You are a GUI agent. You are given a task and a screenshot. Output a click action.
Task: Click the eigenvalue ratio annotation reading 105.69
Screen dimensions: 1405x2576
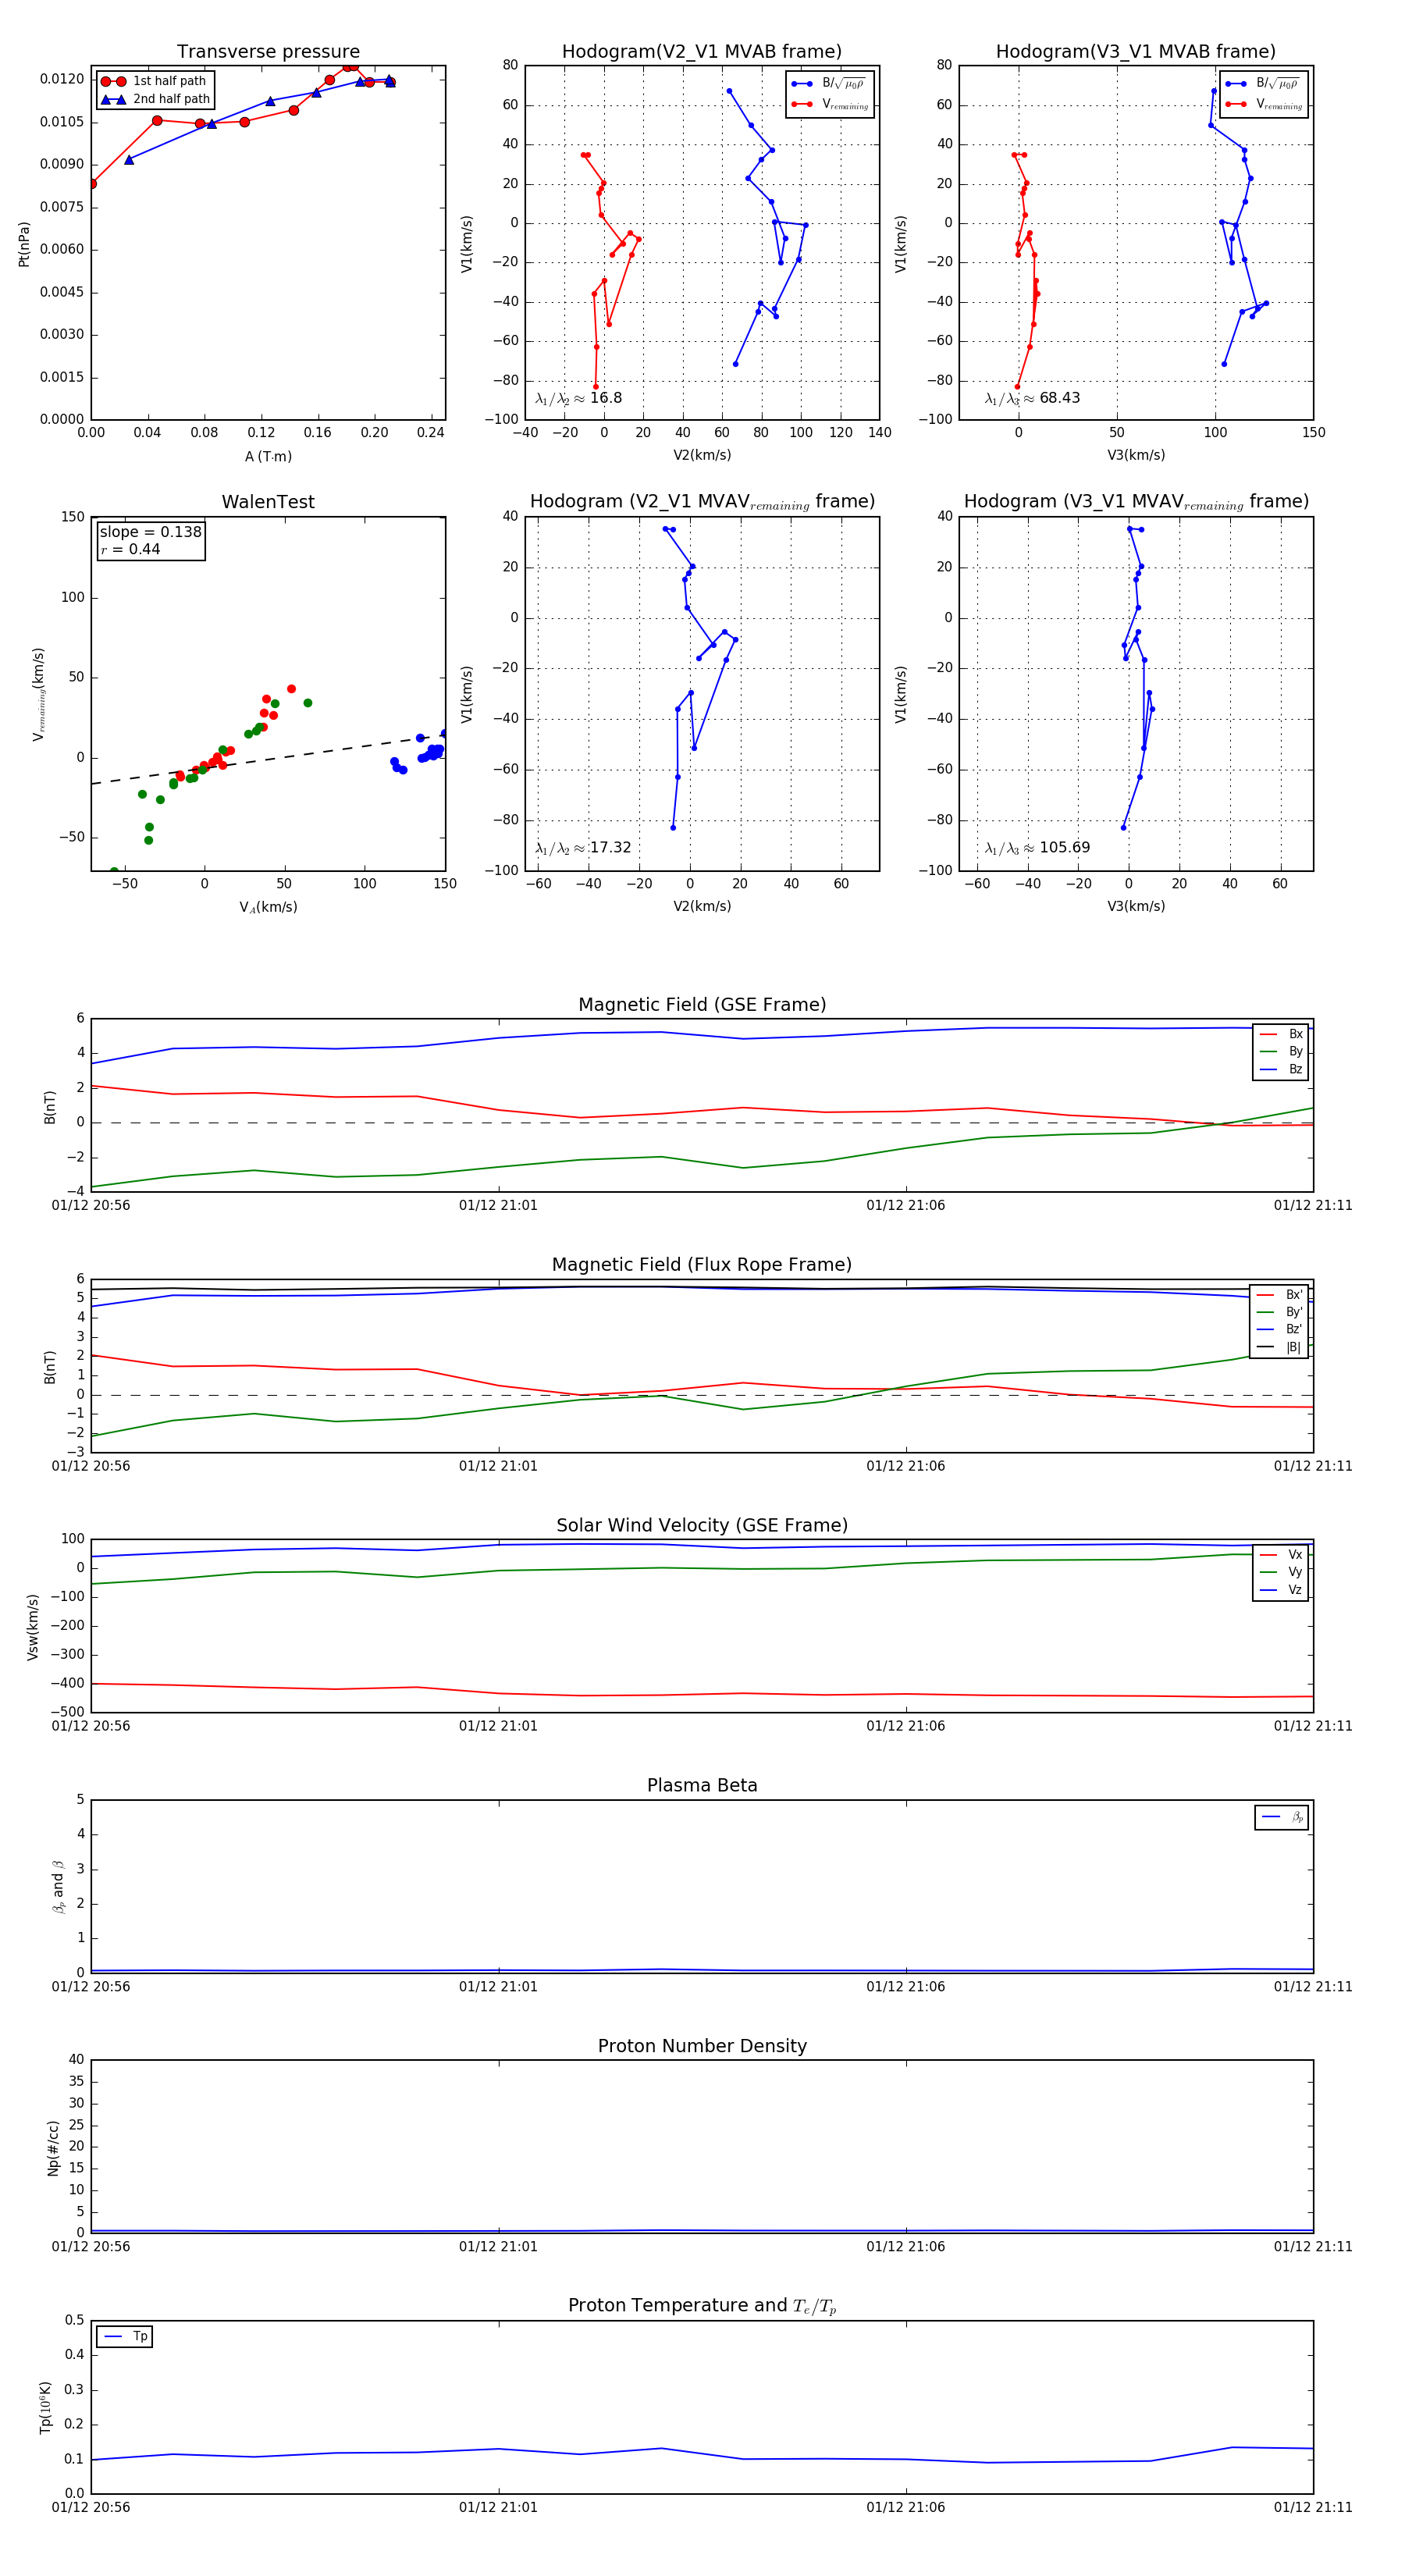1037,848
